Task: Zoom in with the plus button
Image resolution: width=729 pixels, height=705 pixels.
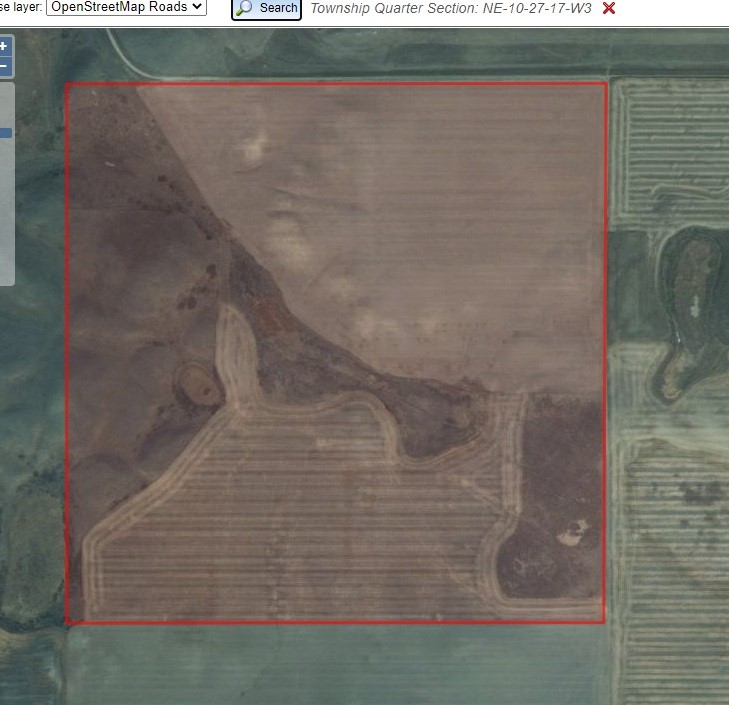Action: (x=5, y=47)
